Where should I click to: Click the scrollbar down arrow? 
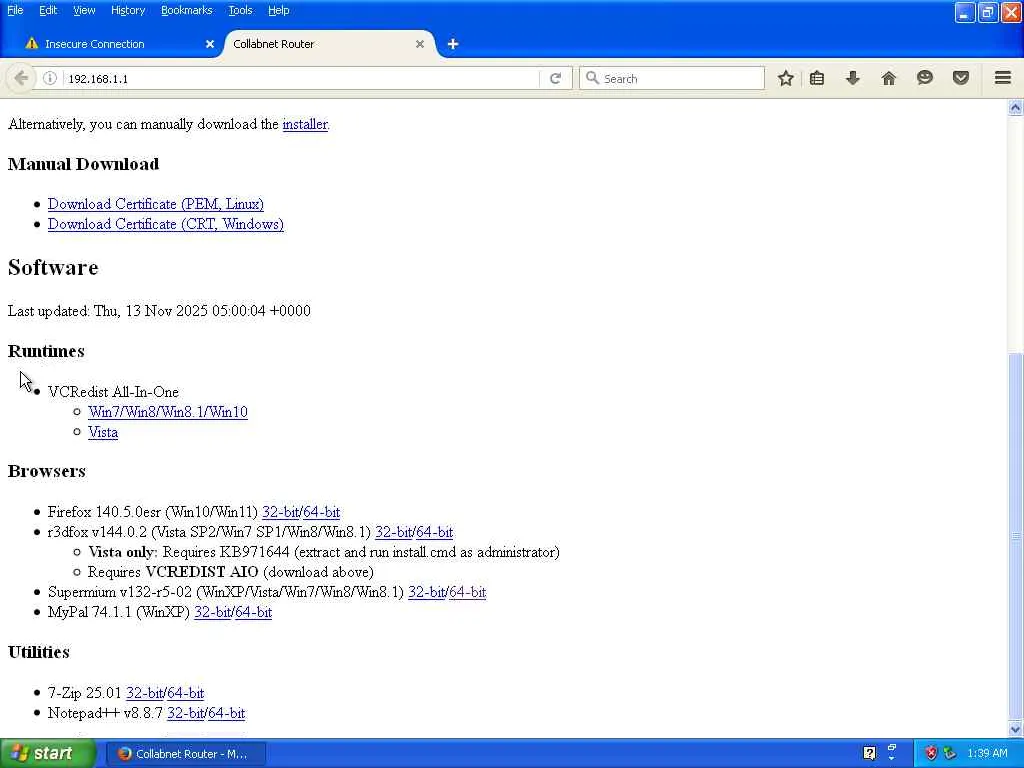point(1015,729)
